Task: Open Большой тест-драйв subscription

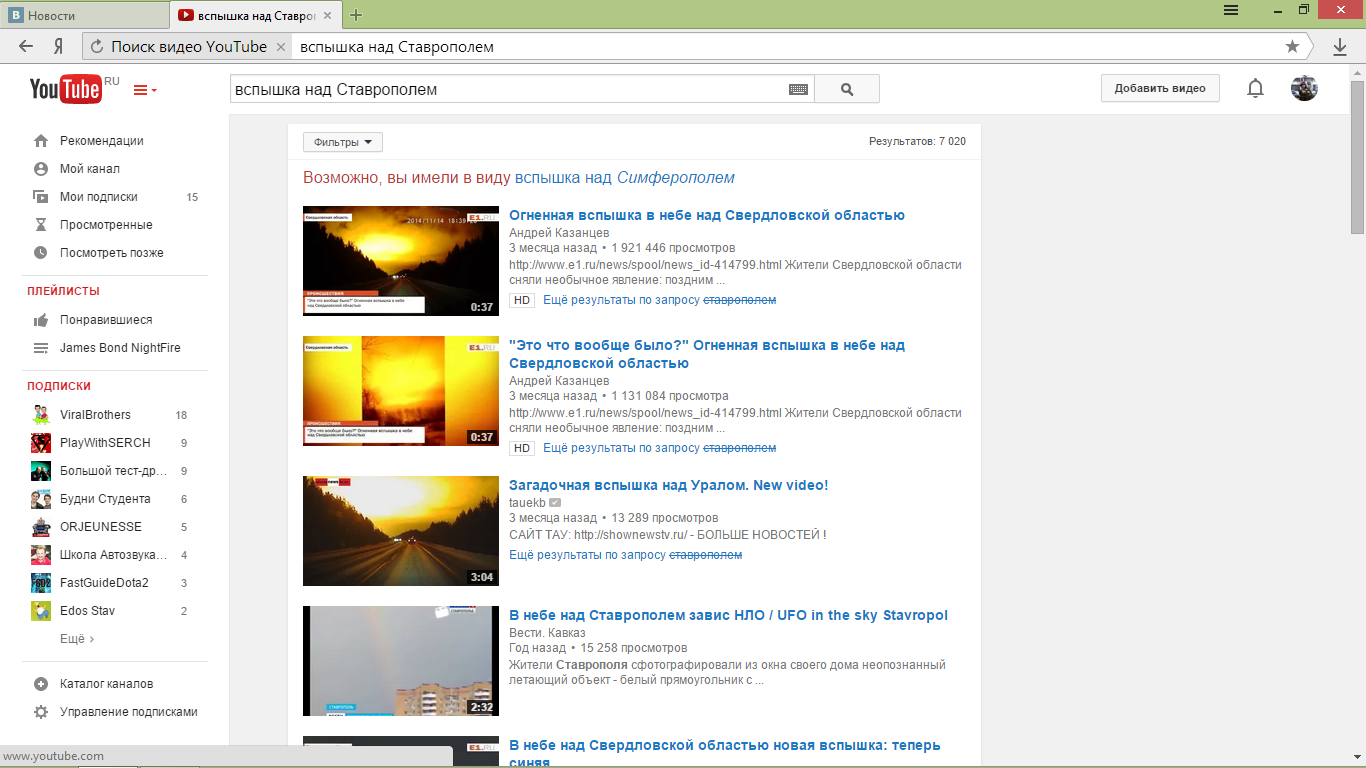Action: coord(114,471)
